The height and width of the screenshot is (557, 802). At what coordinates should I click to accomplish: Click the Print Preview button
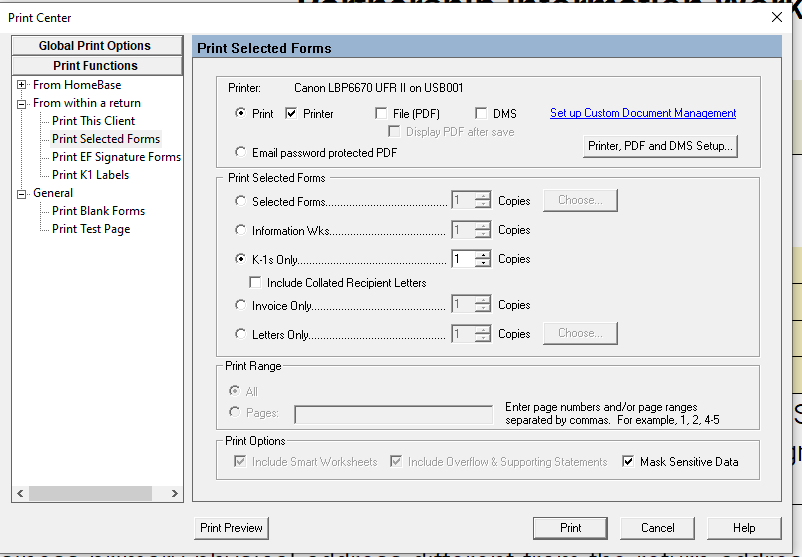tap(231, 528)
